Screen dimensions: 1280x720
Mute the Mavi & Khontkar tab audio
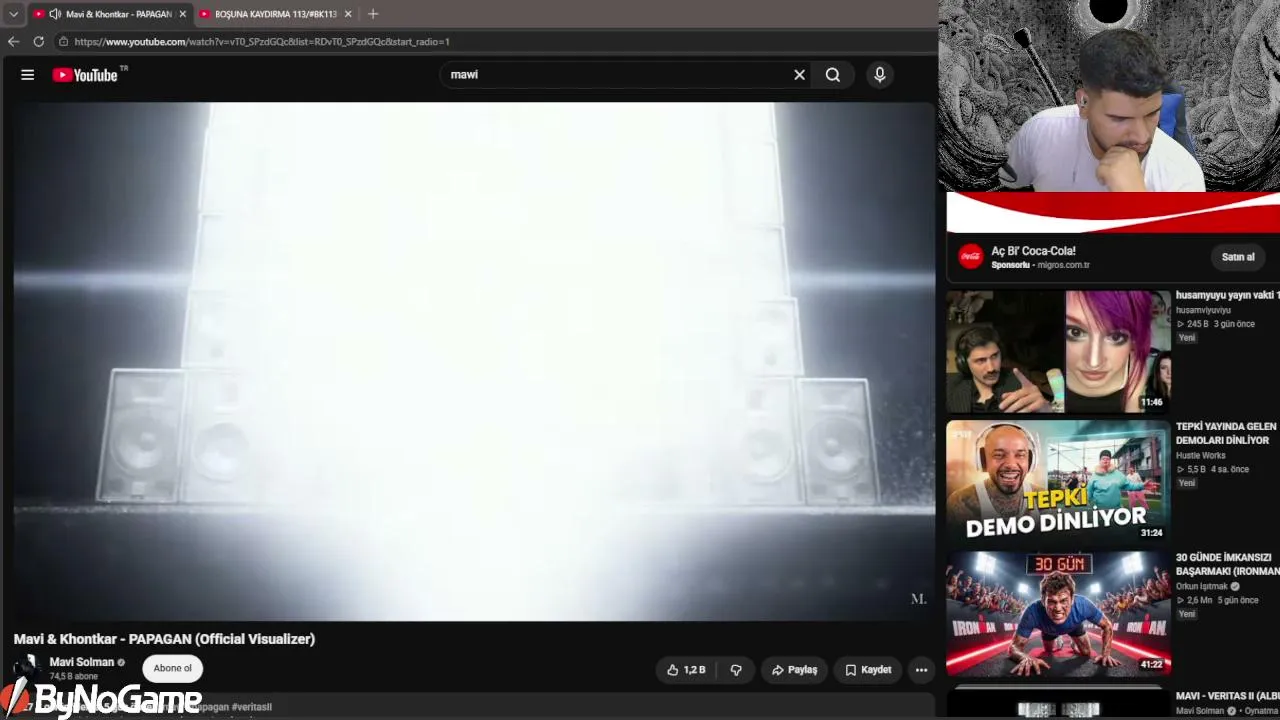point(55,14)
